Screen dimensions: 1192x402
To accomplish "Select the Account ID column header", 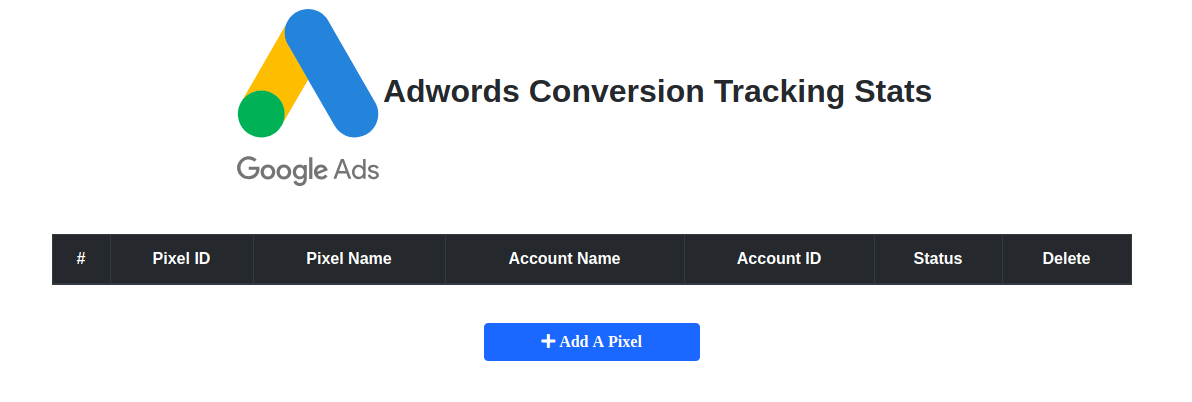I will pos(779,258).
